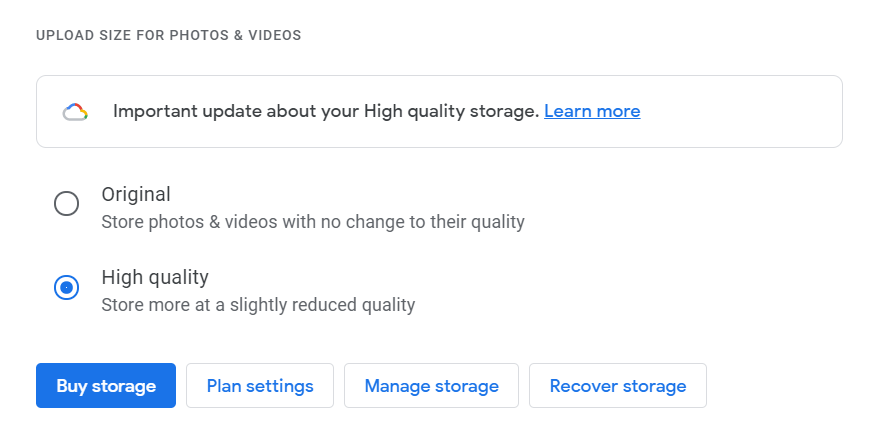Image resolution: width=871 pixels, height=425 pixels.
Task: Select the High quality radio button
Action: pos(66,287)
